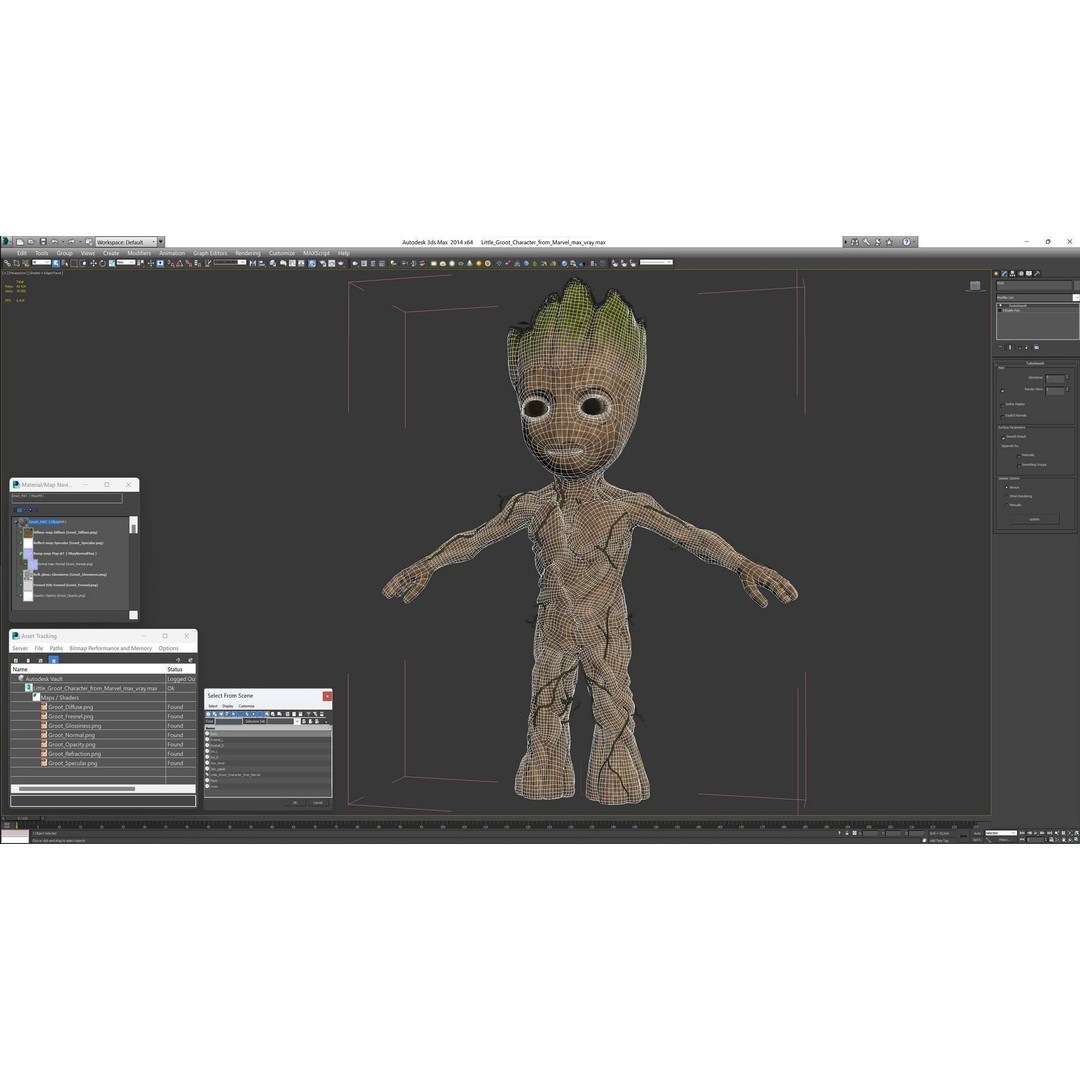Click the Mirror tool icon
The width and height of the screenshot is (1080, 1080).
(253, 263)
